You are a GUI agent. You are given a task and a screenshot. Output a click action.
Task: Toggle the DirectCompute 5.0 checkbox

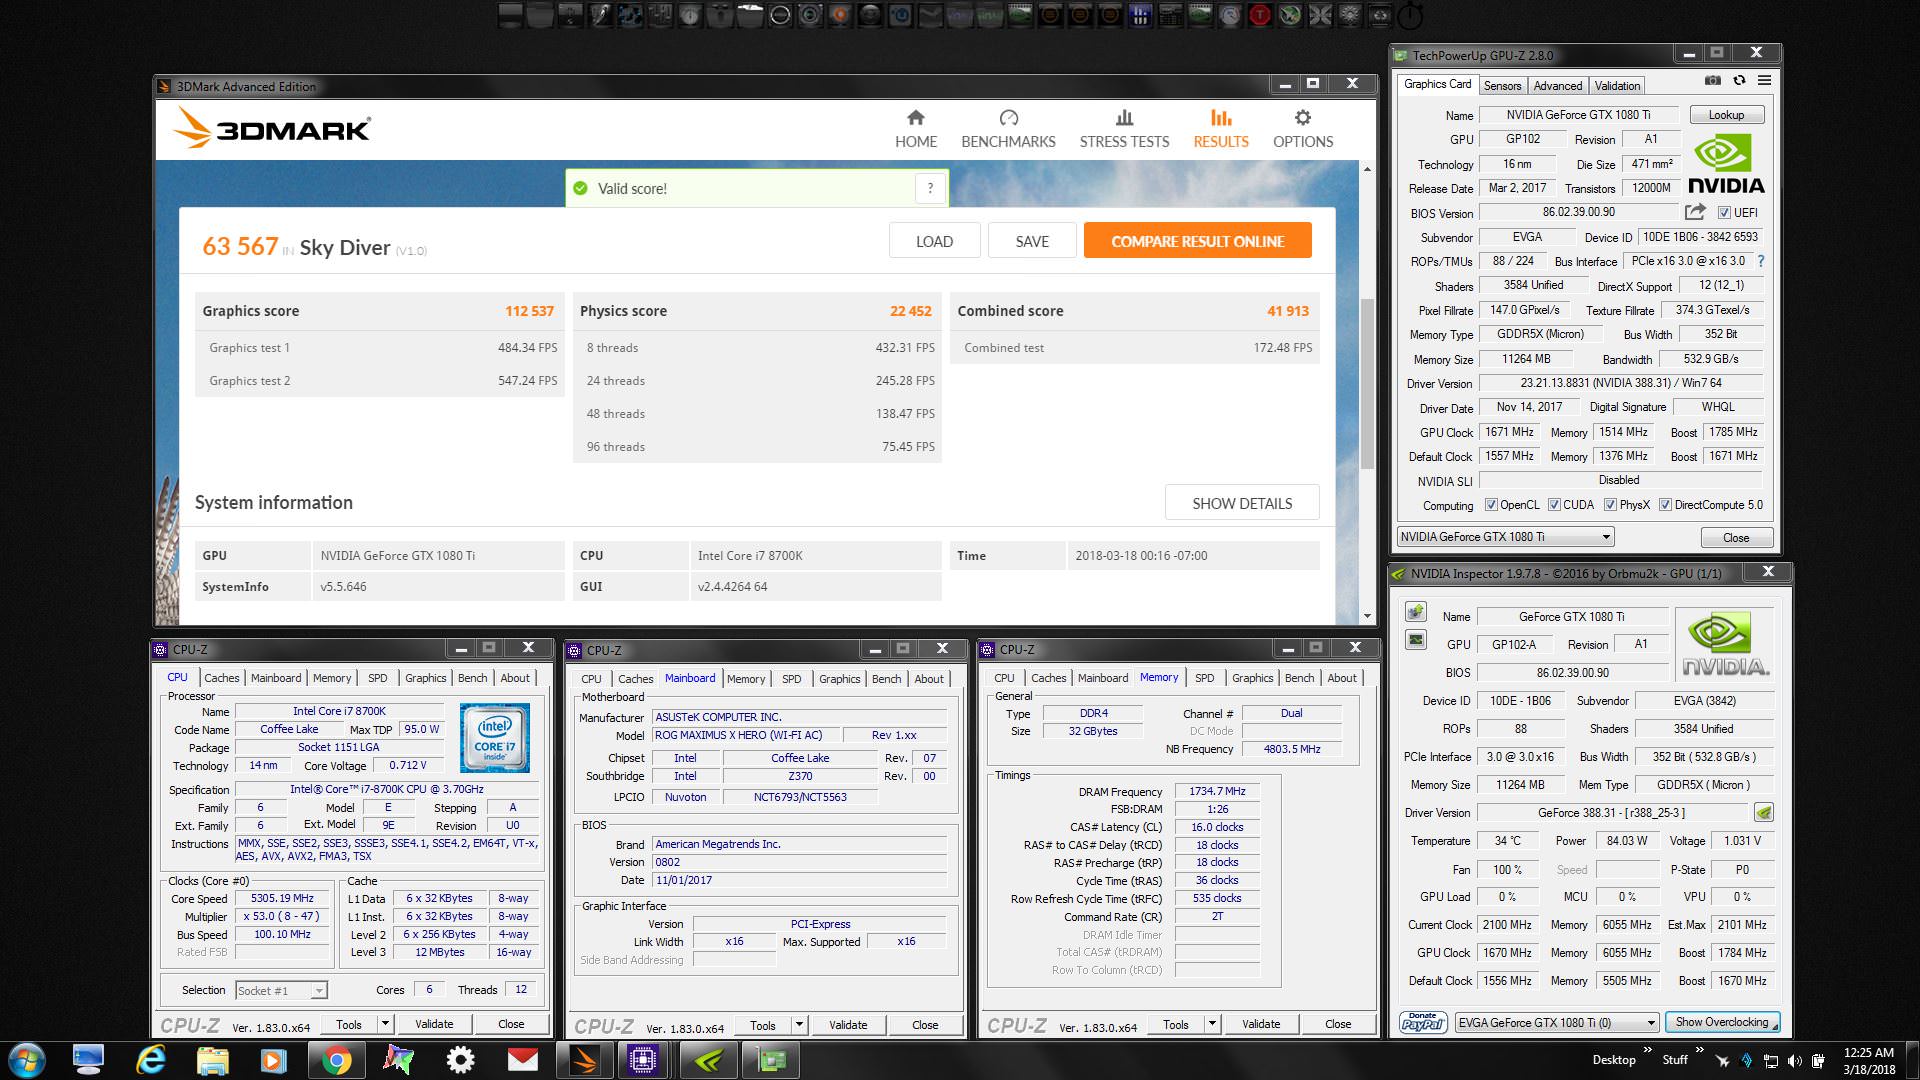[x=1665, y=505]
